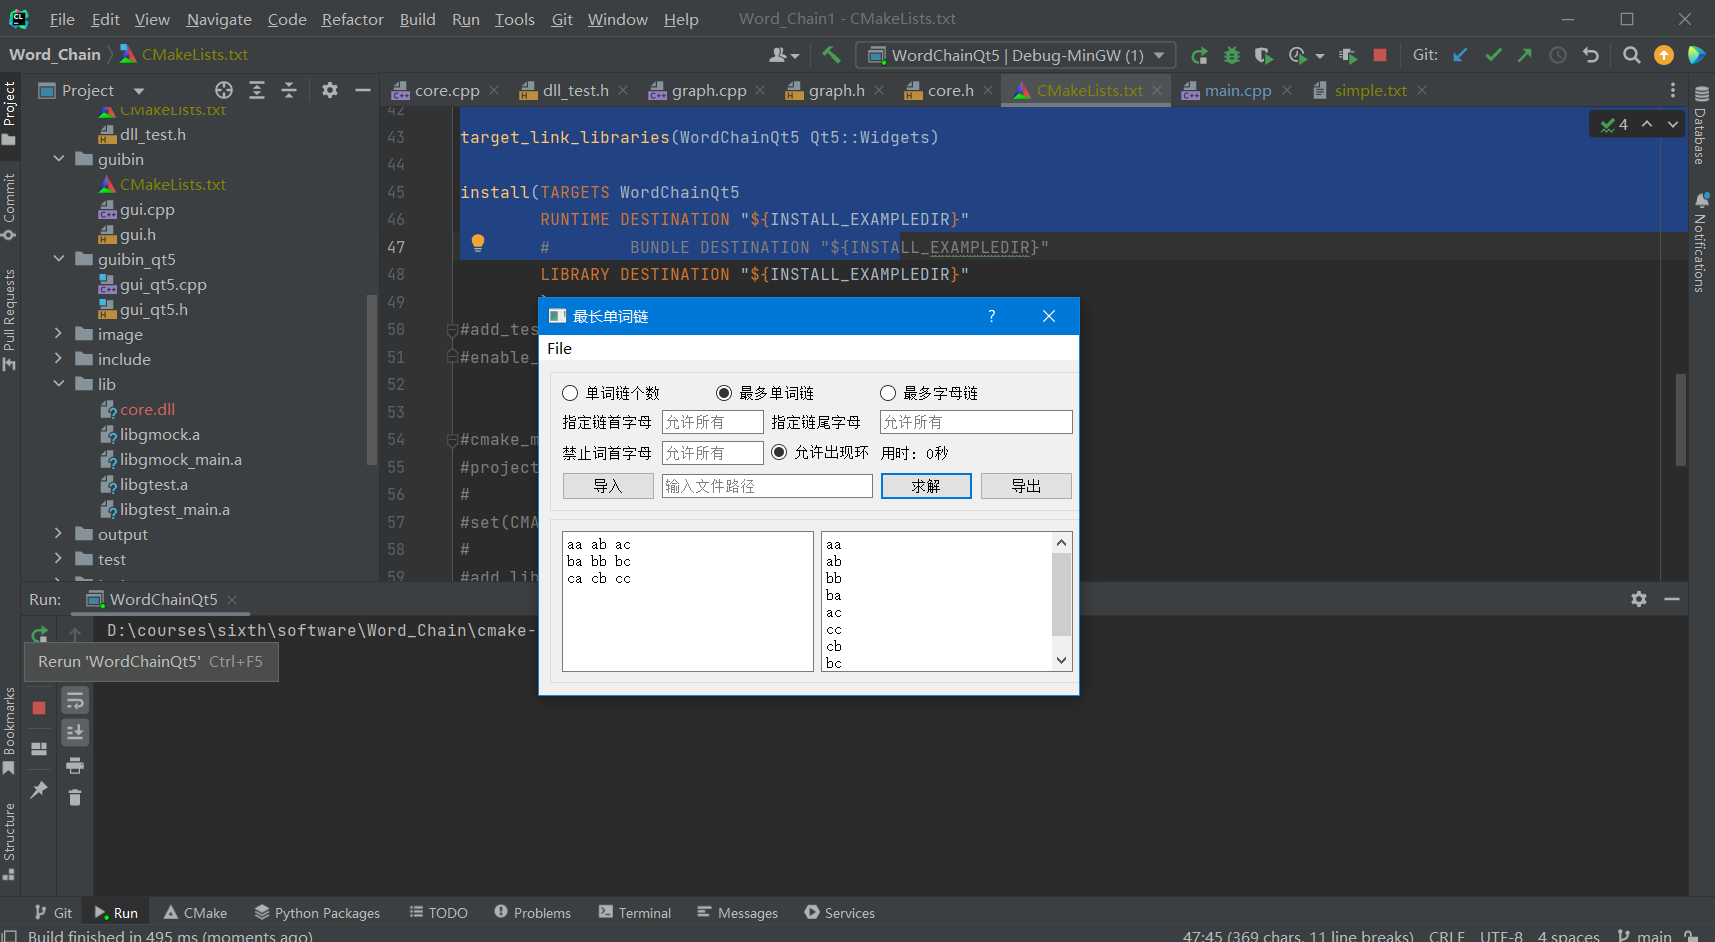Screen dimensions: 1715x942
Task: Select the 最多字母链 radio button
Action: click(888, 393)
